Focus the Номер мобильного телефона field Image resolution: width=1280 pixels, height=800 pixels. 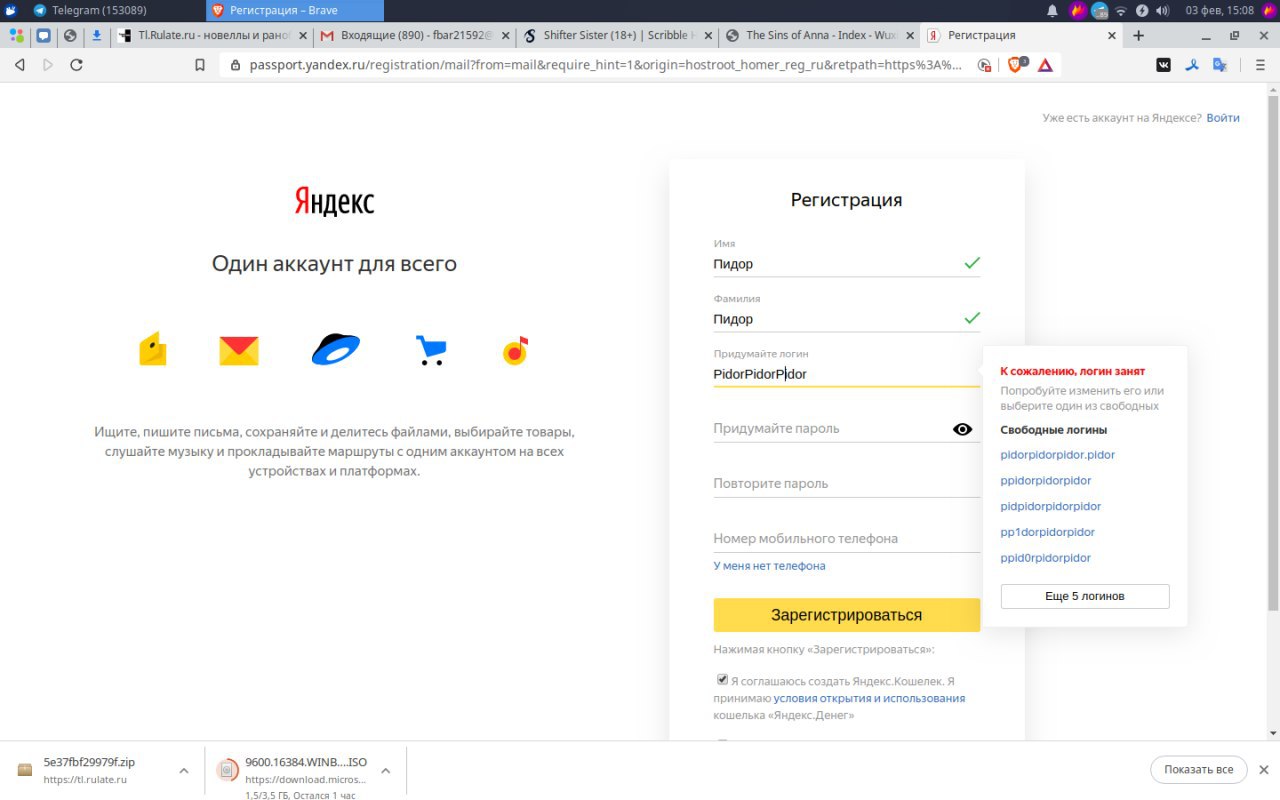(846, 539)
